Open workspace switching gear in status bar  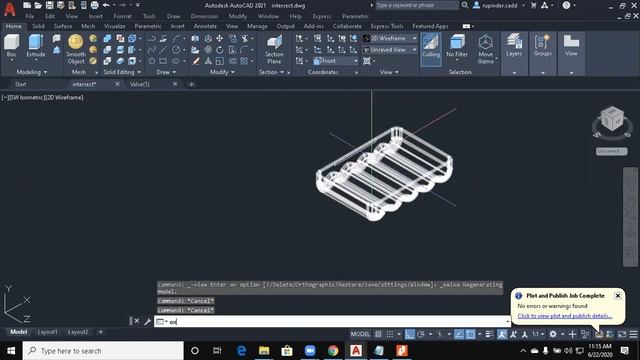tap(553, 334)
